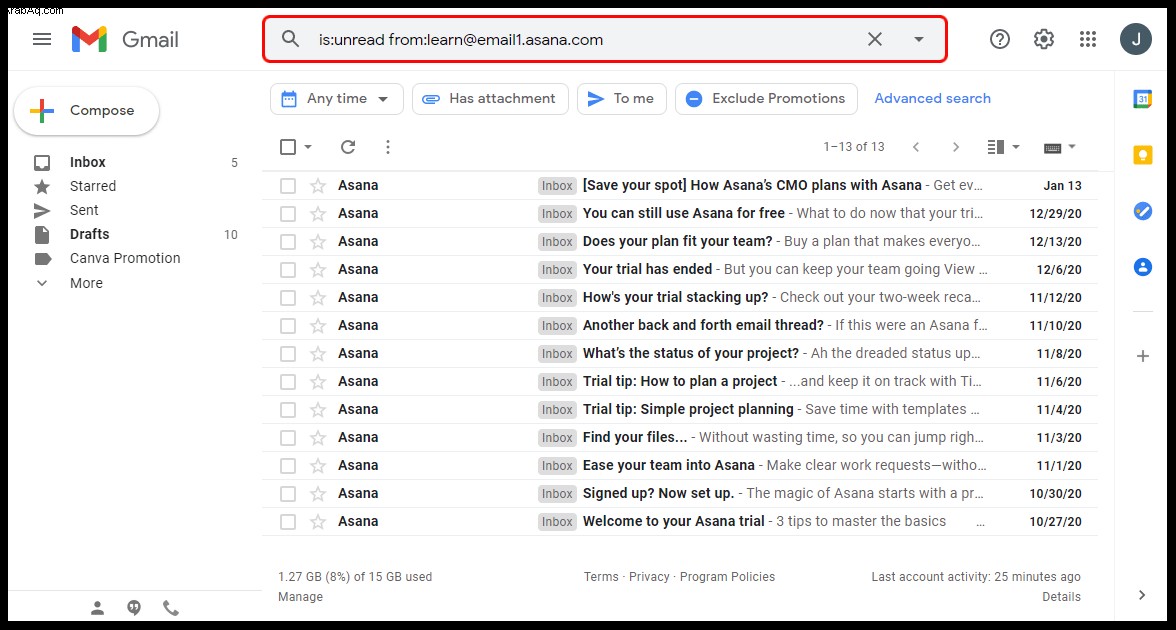The image size is (1176, 630).
Task: Open the account activity Details link
Action: coord(1061,597)
